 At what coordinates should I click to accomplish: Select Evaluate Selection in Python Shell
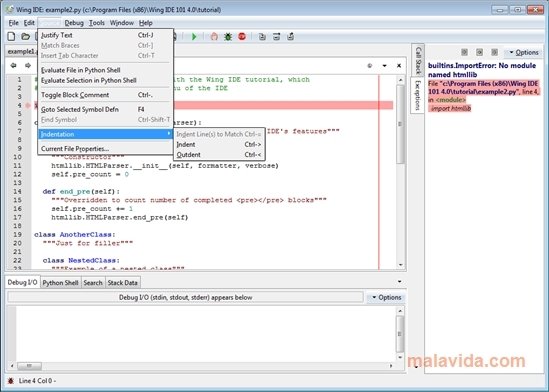pos(105,80)
